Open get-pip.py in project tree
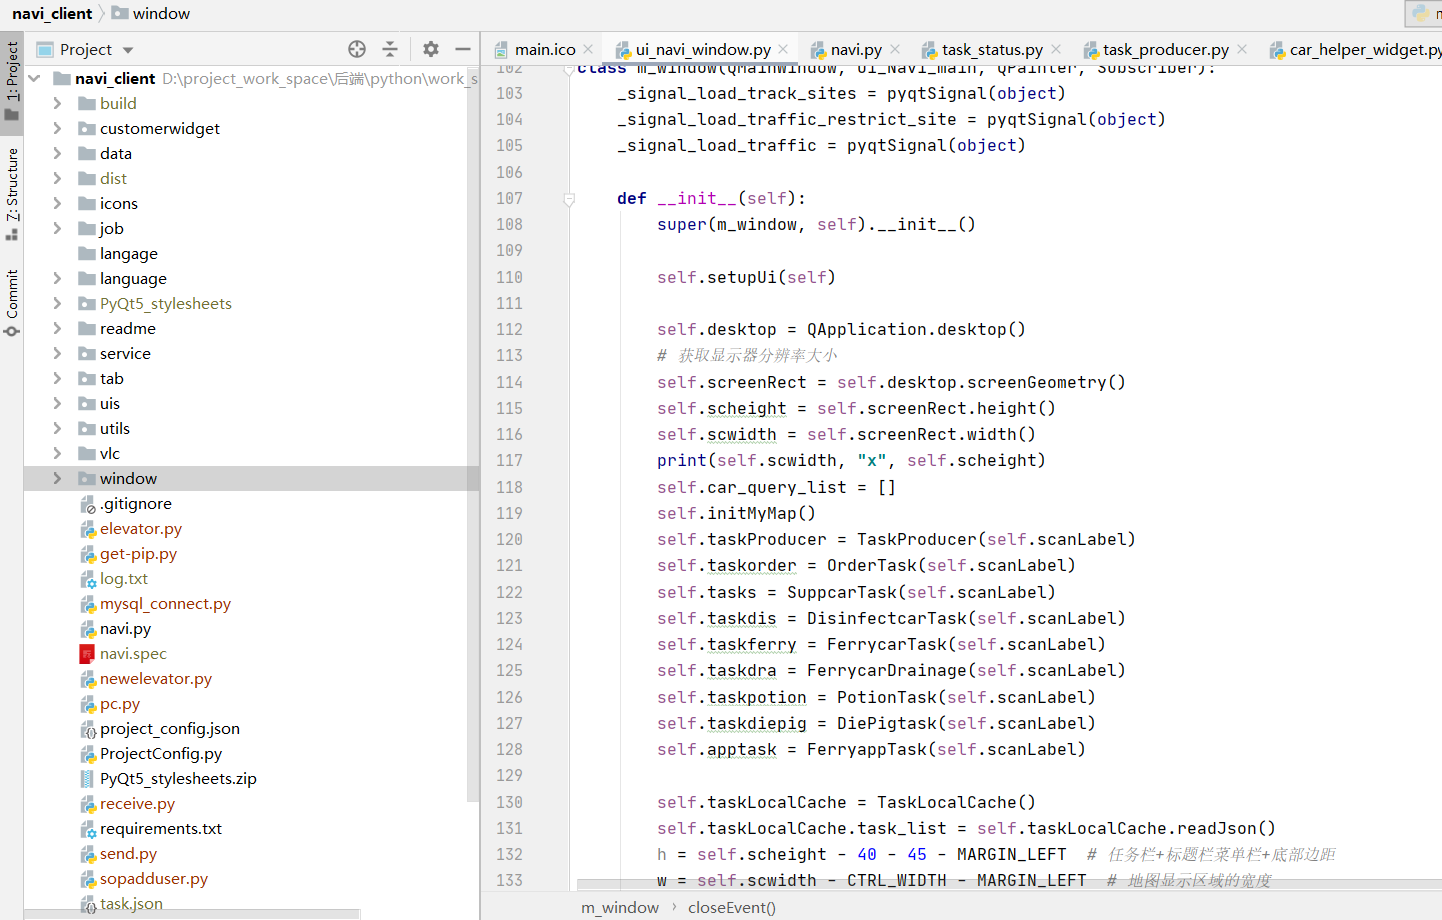Viewport: 1442px width, 920px height. (138, 553)
